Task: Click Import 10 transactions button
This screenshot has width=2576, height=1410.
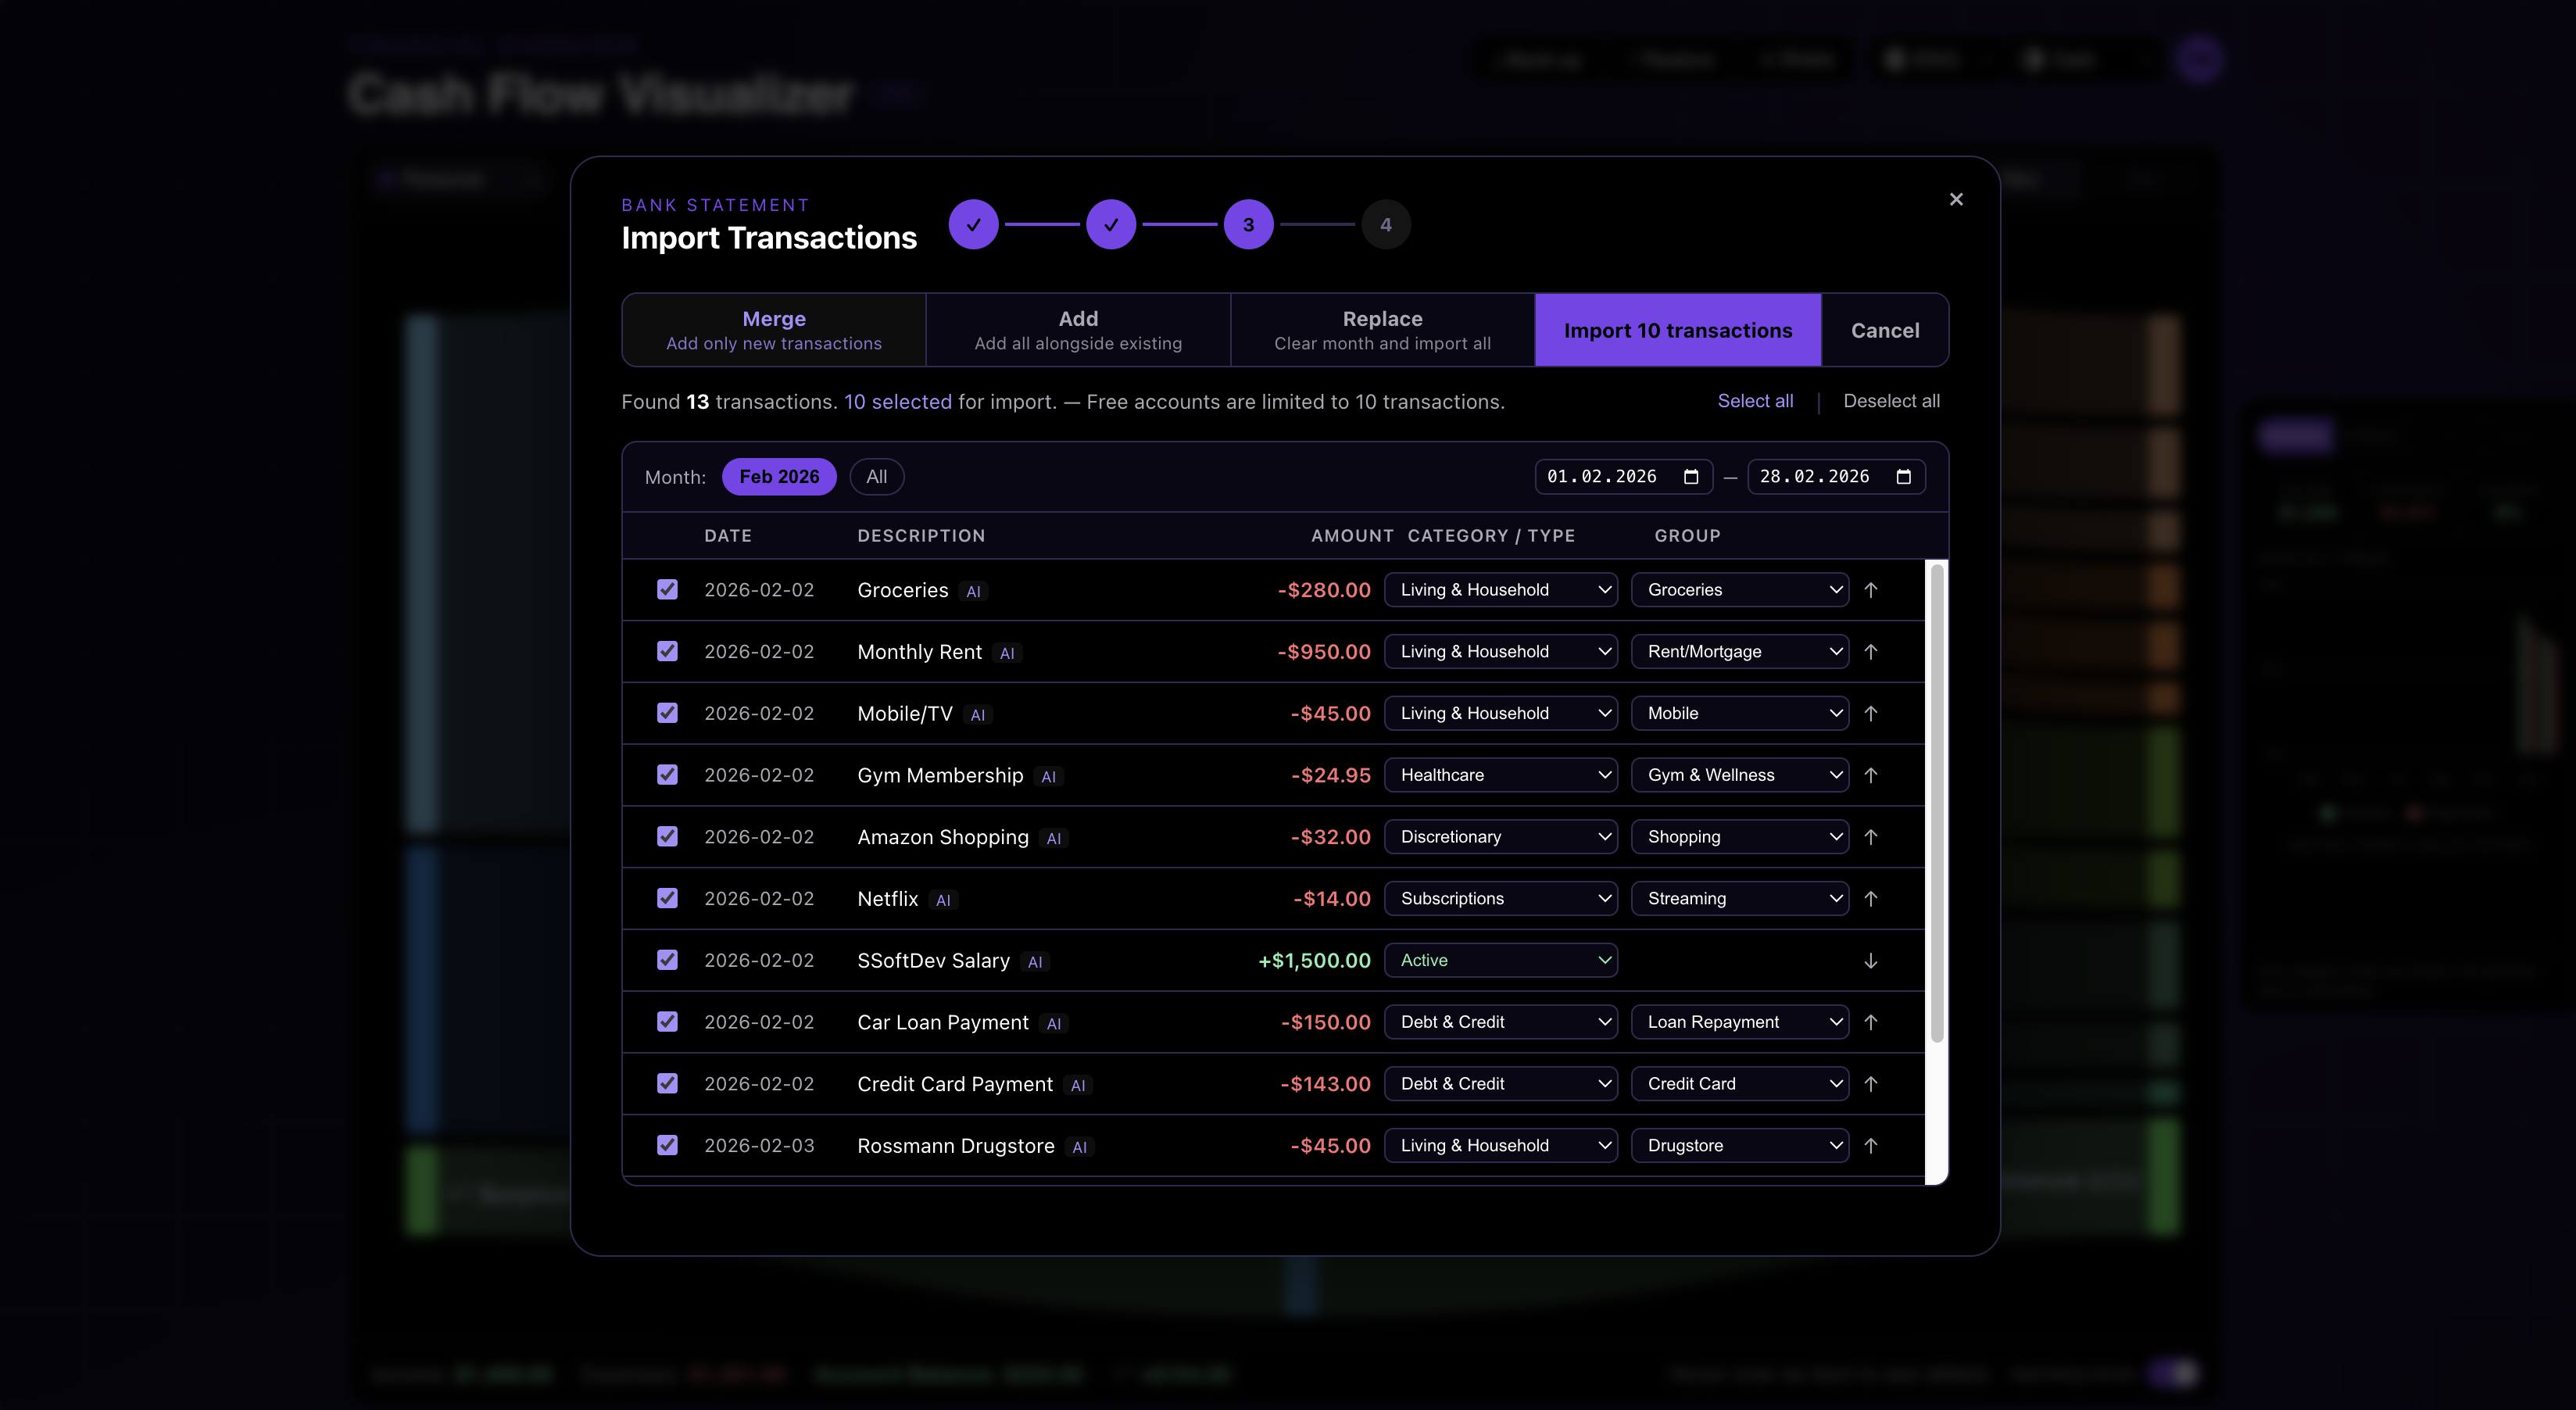Action: coord(1677,330)
